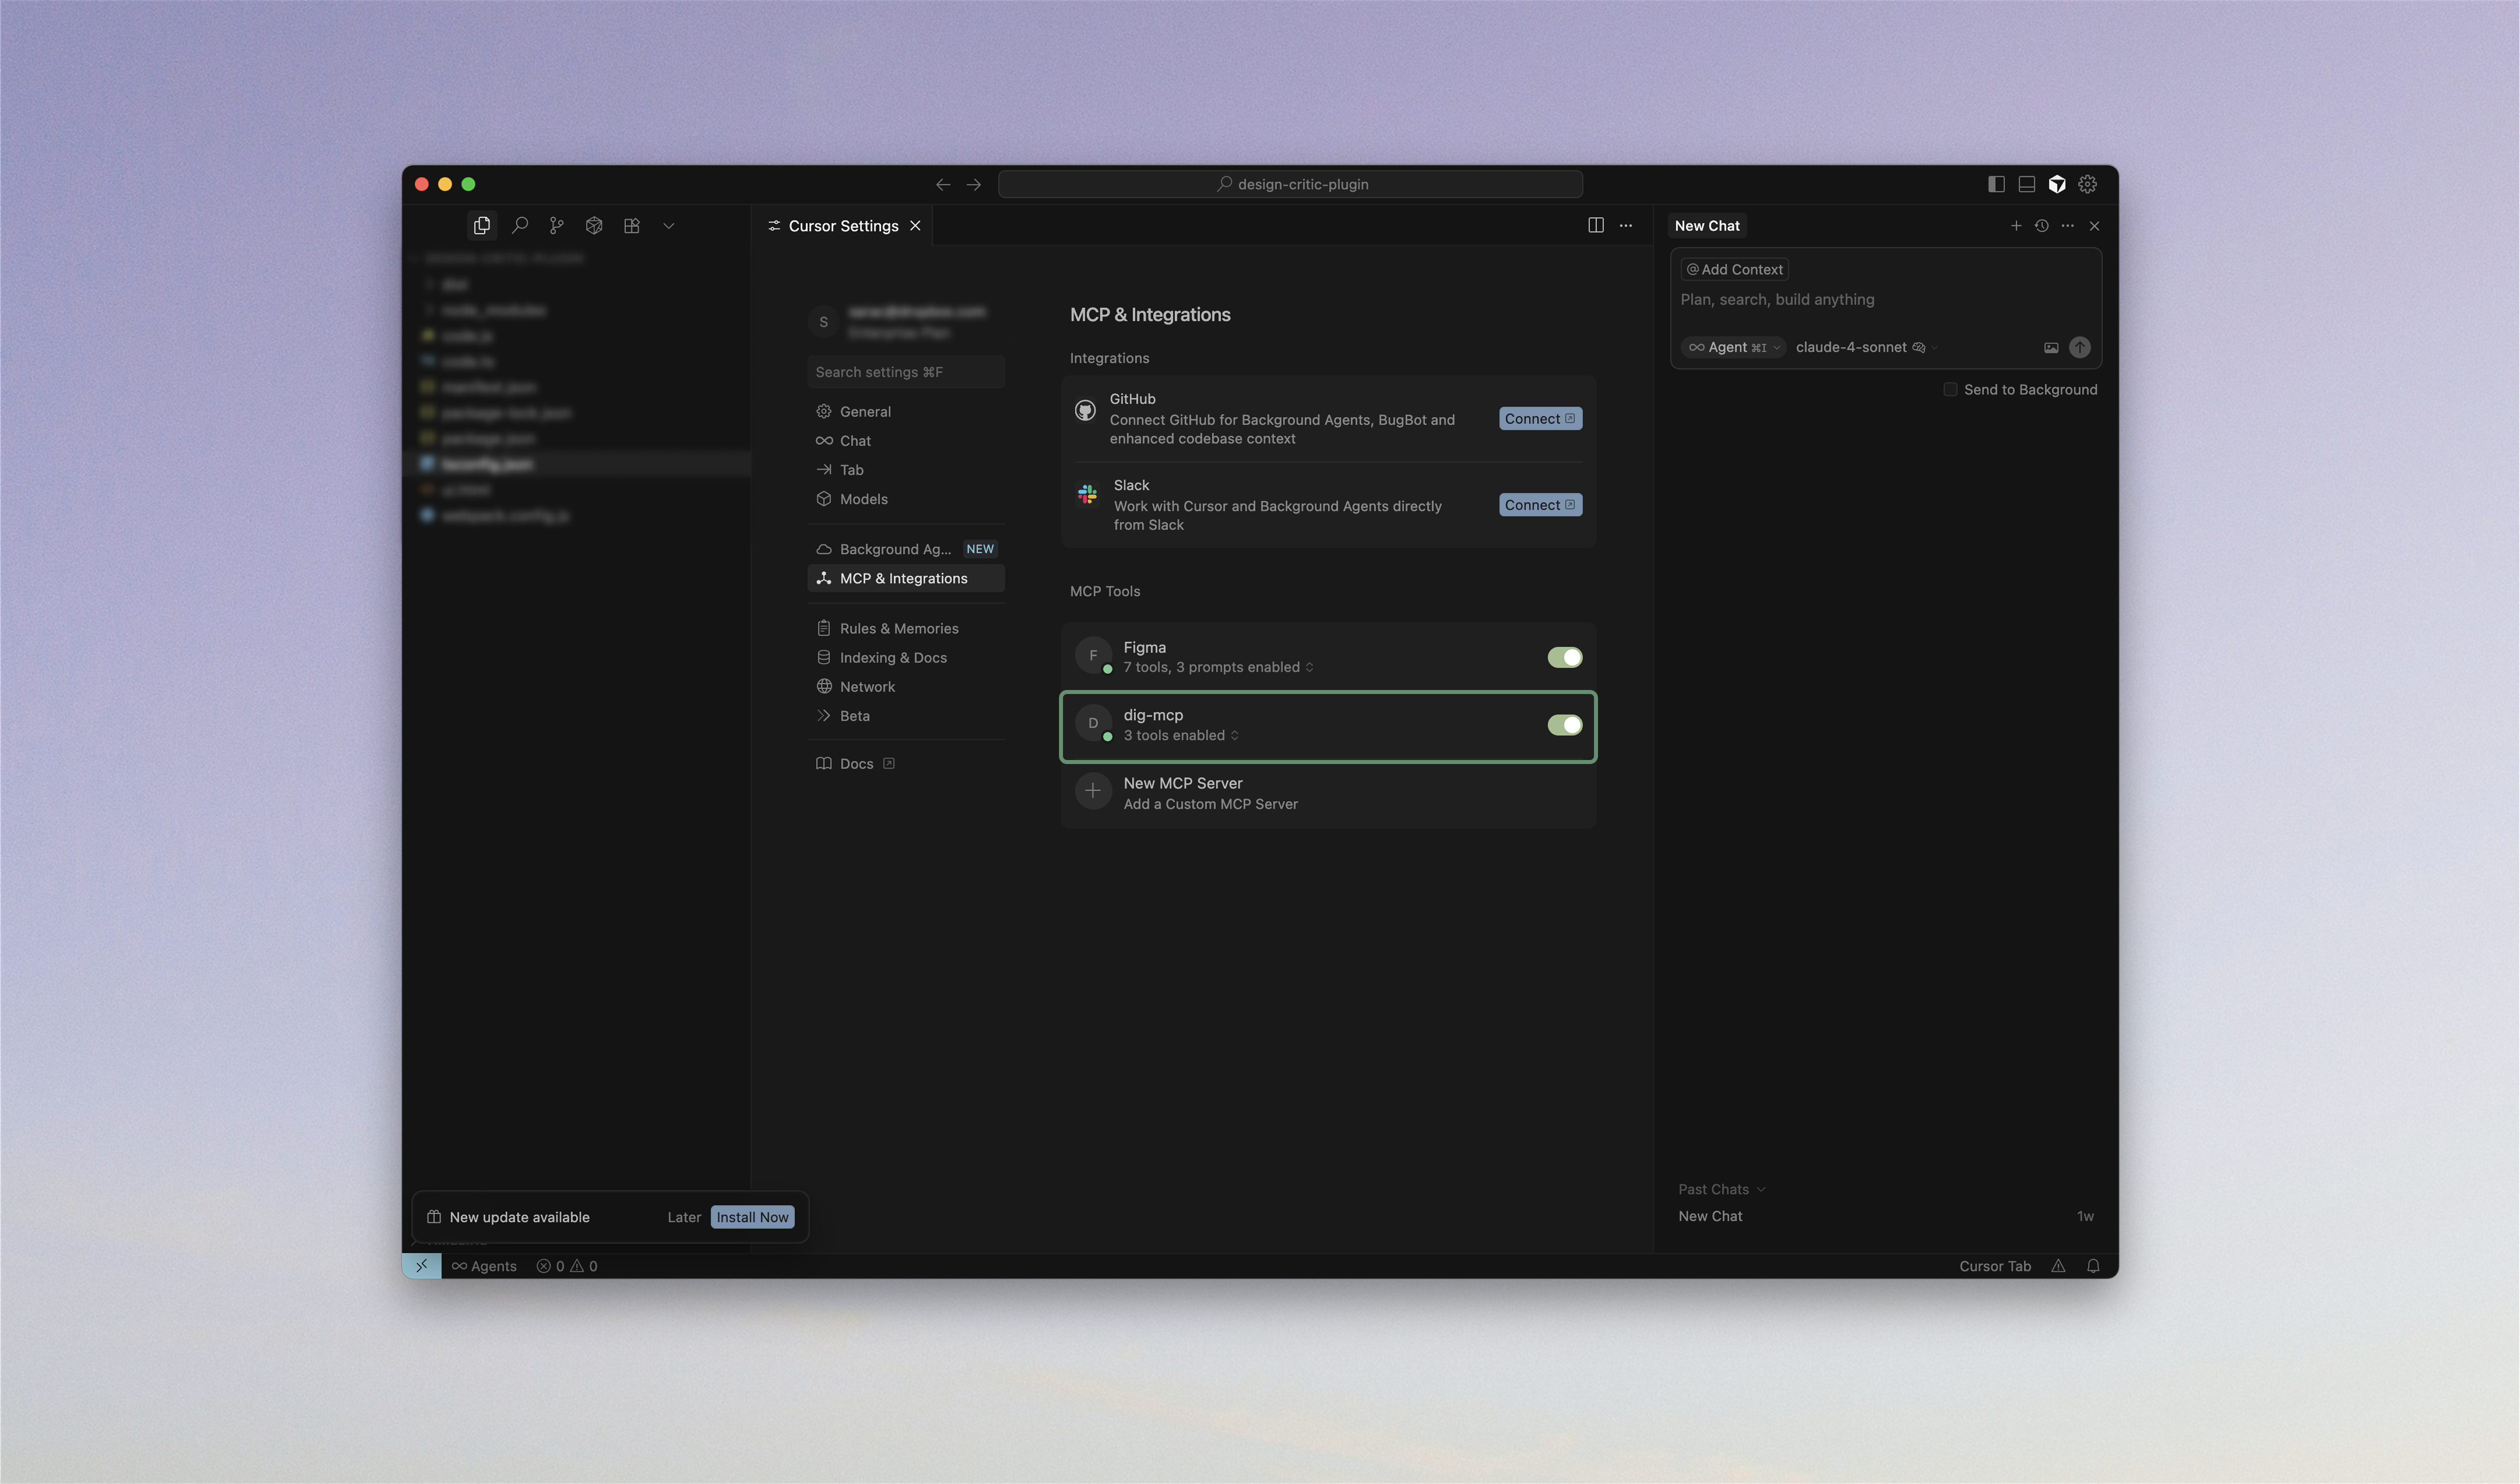Open the Agent mode dropdown
Viewport: 2520px width, 1484px height.
pyautogui.click(x=1734, y=348)
